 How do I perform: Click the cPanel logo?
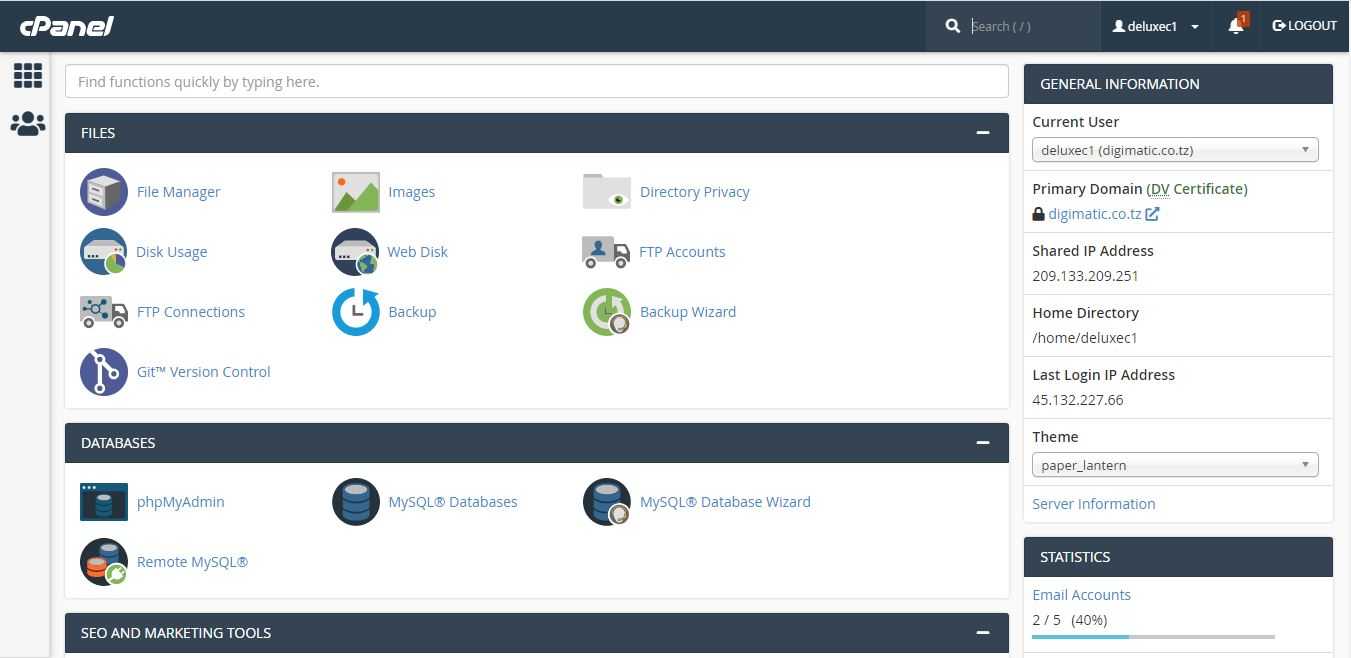click(x=66, y=25)
